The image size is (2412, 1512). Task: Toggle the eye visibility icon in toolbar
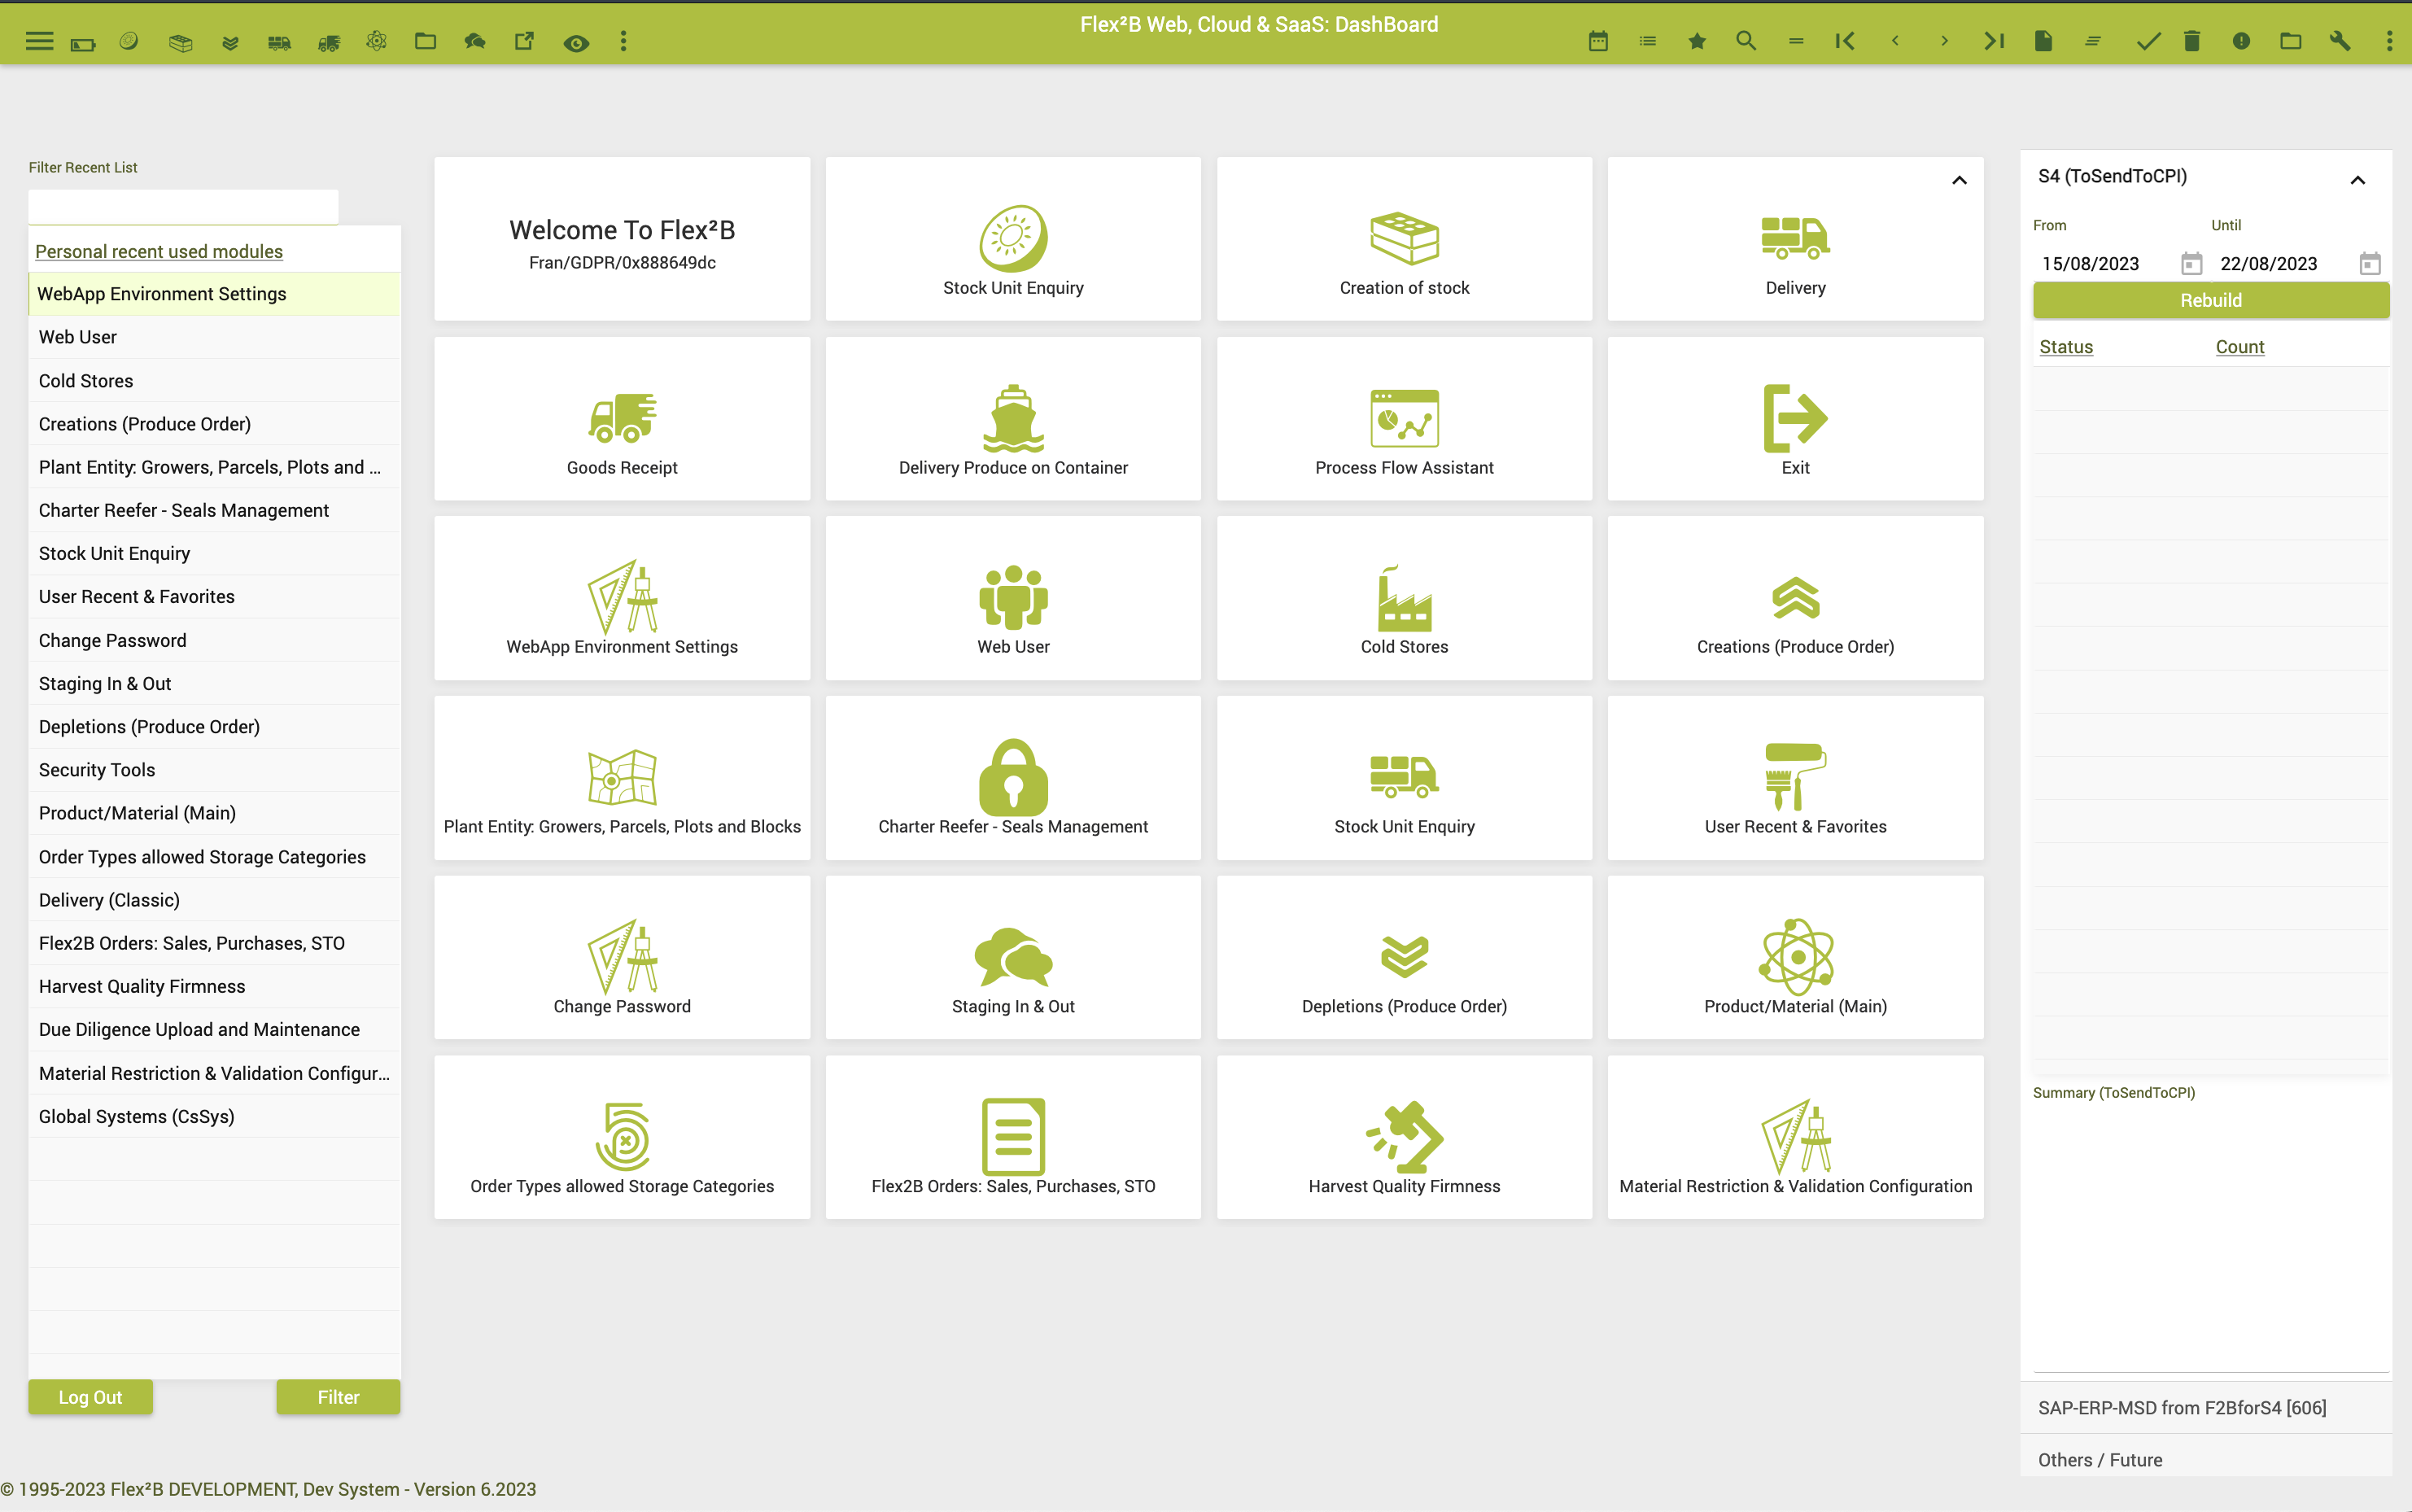(x=576, y=42)
